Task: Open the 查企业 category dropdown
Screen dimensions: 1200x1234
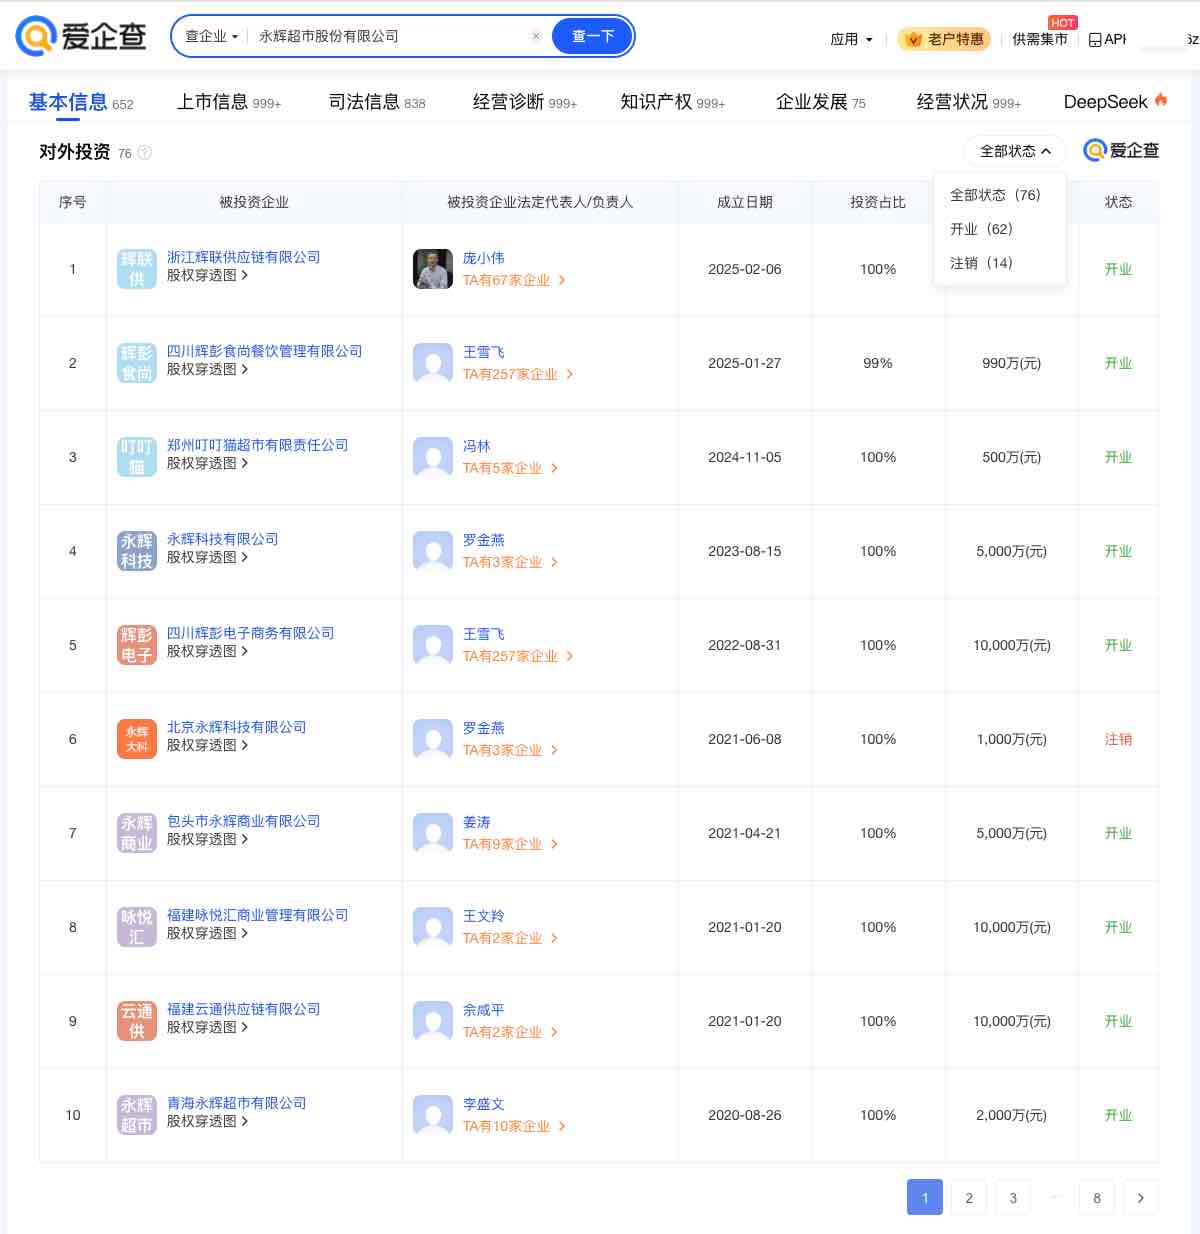Action: pyautogui.click(x=209, y=35)
